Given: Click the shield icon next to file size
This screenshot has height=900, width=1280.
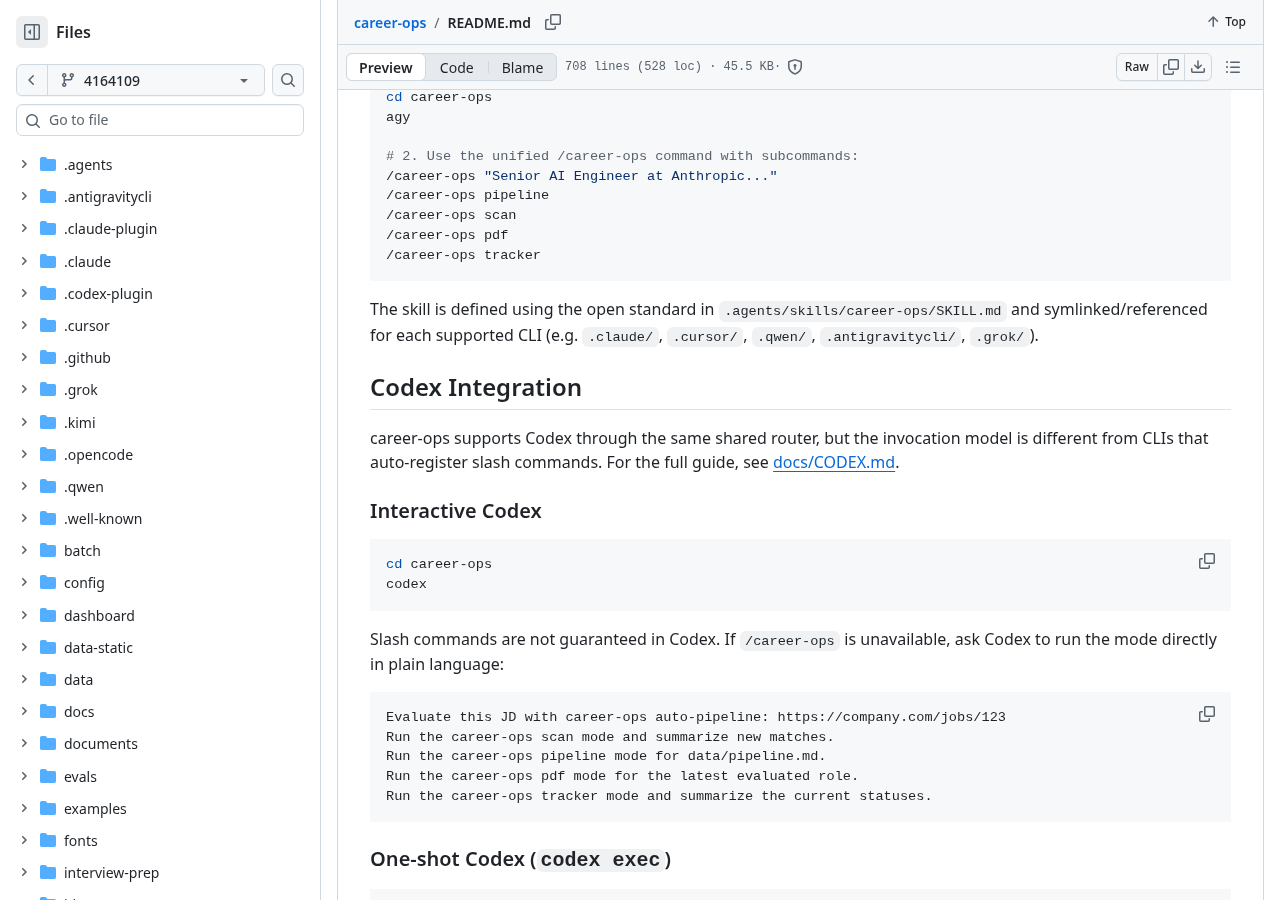Looking at the screenshot, I should [795, 67].
